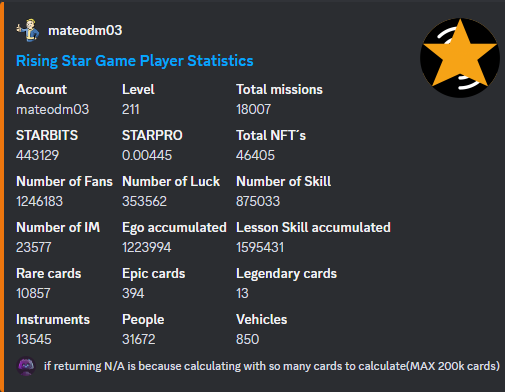This screenshot has height=392, width=505.
Task: Click the Vehicles count 850
Action: (248, 339)
